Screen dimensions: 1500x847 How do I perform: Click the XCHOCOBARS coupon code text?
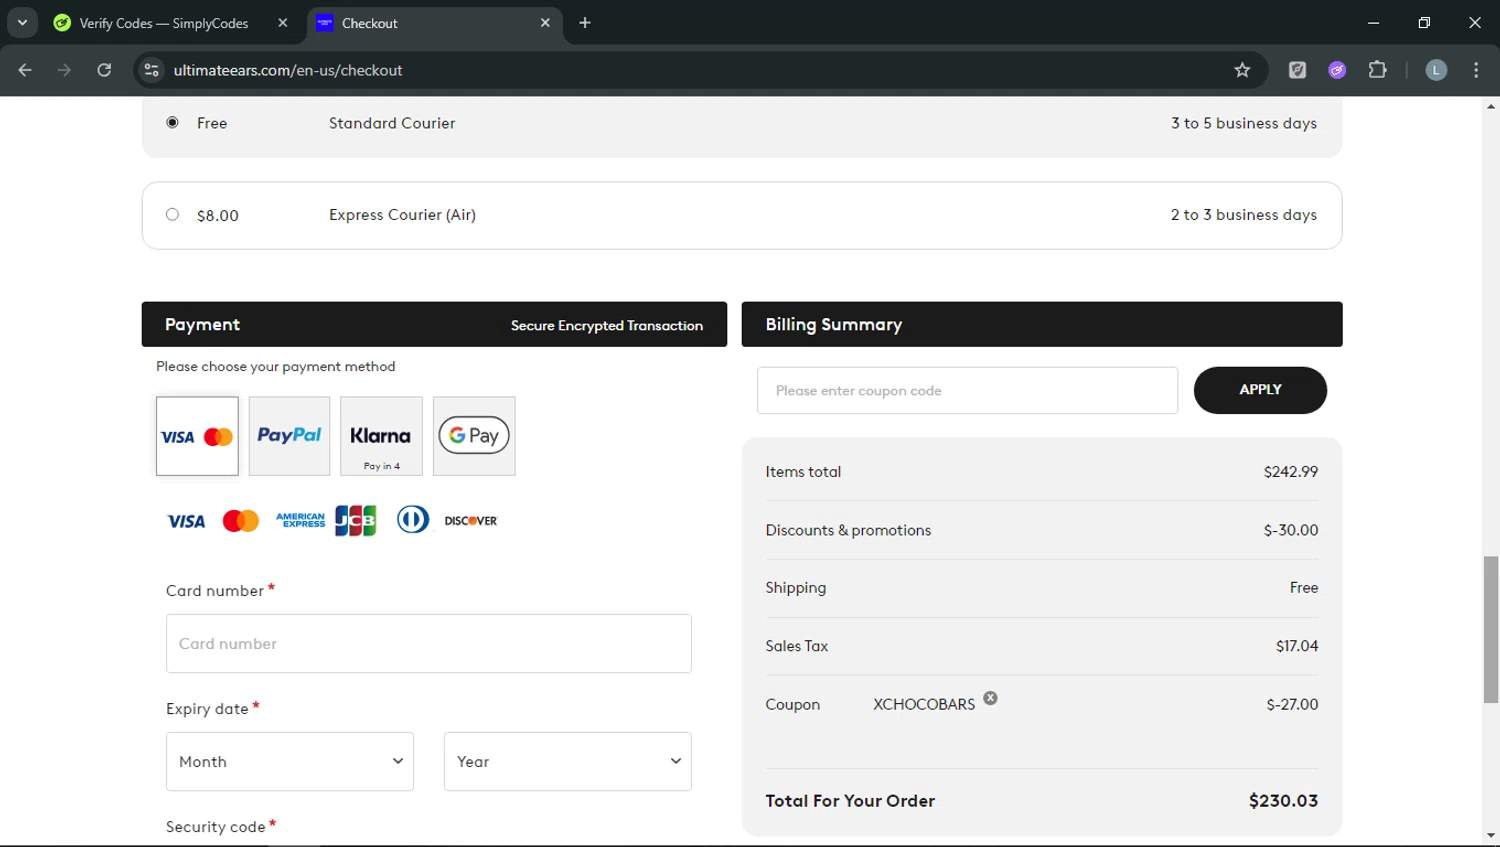(924, 705)
